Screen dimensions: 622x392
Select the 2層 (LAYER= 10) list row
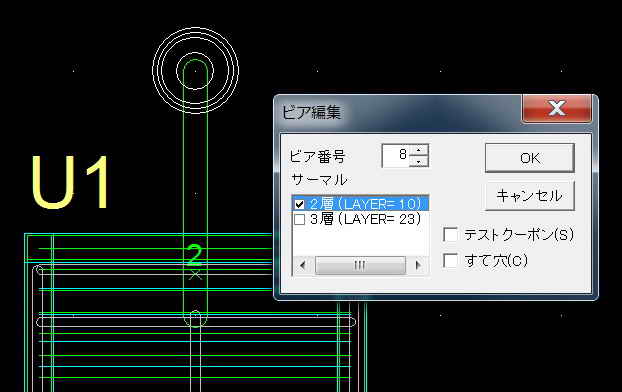[x=361, y=204]
